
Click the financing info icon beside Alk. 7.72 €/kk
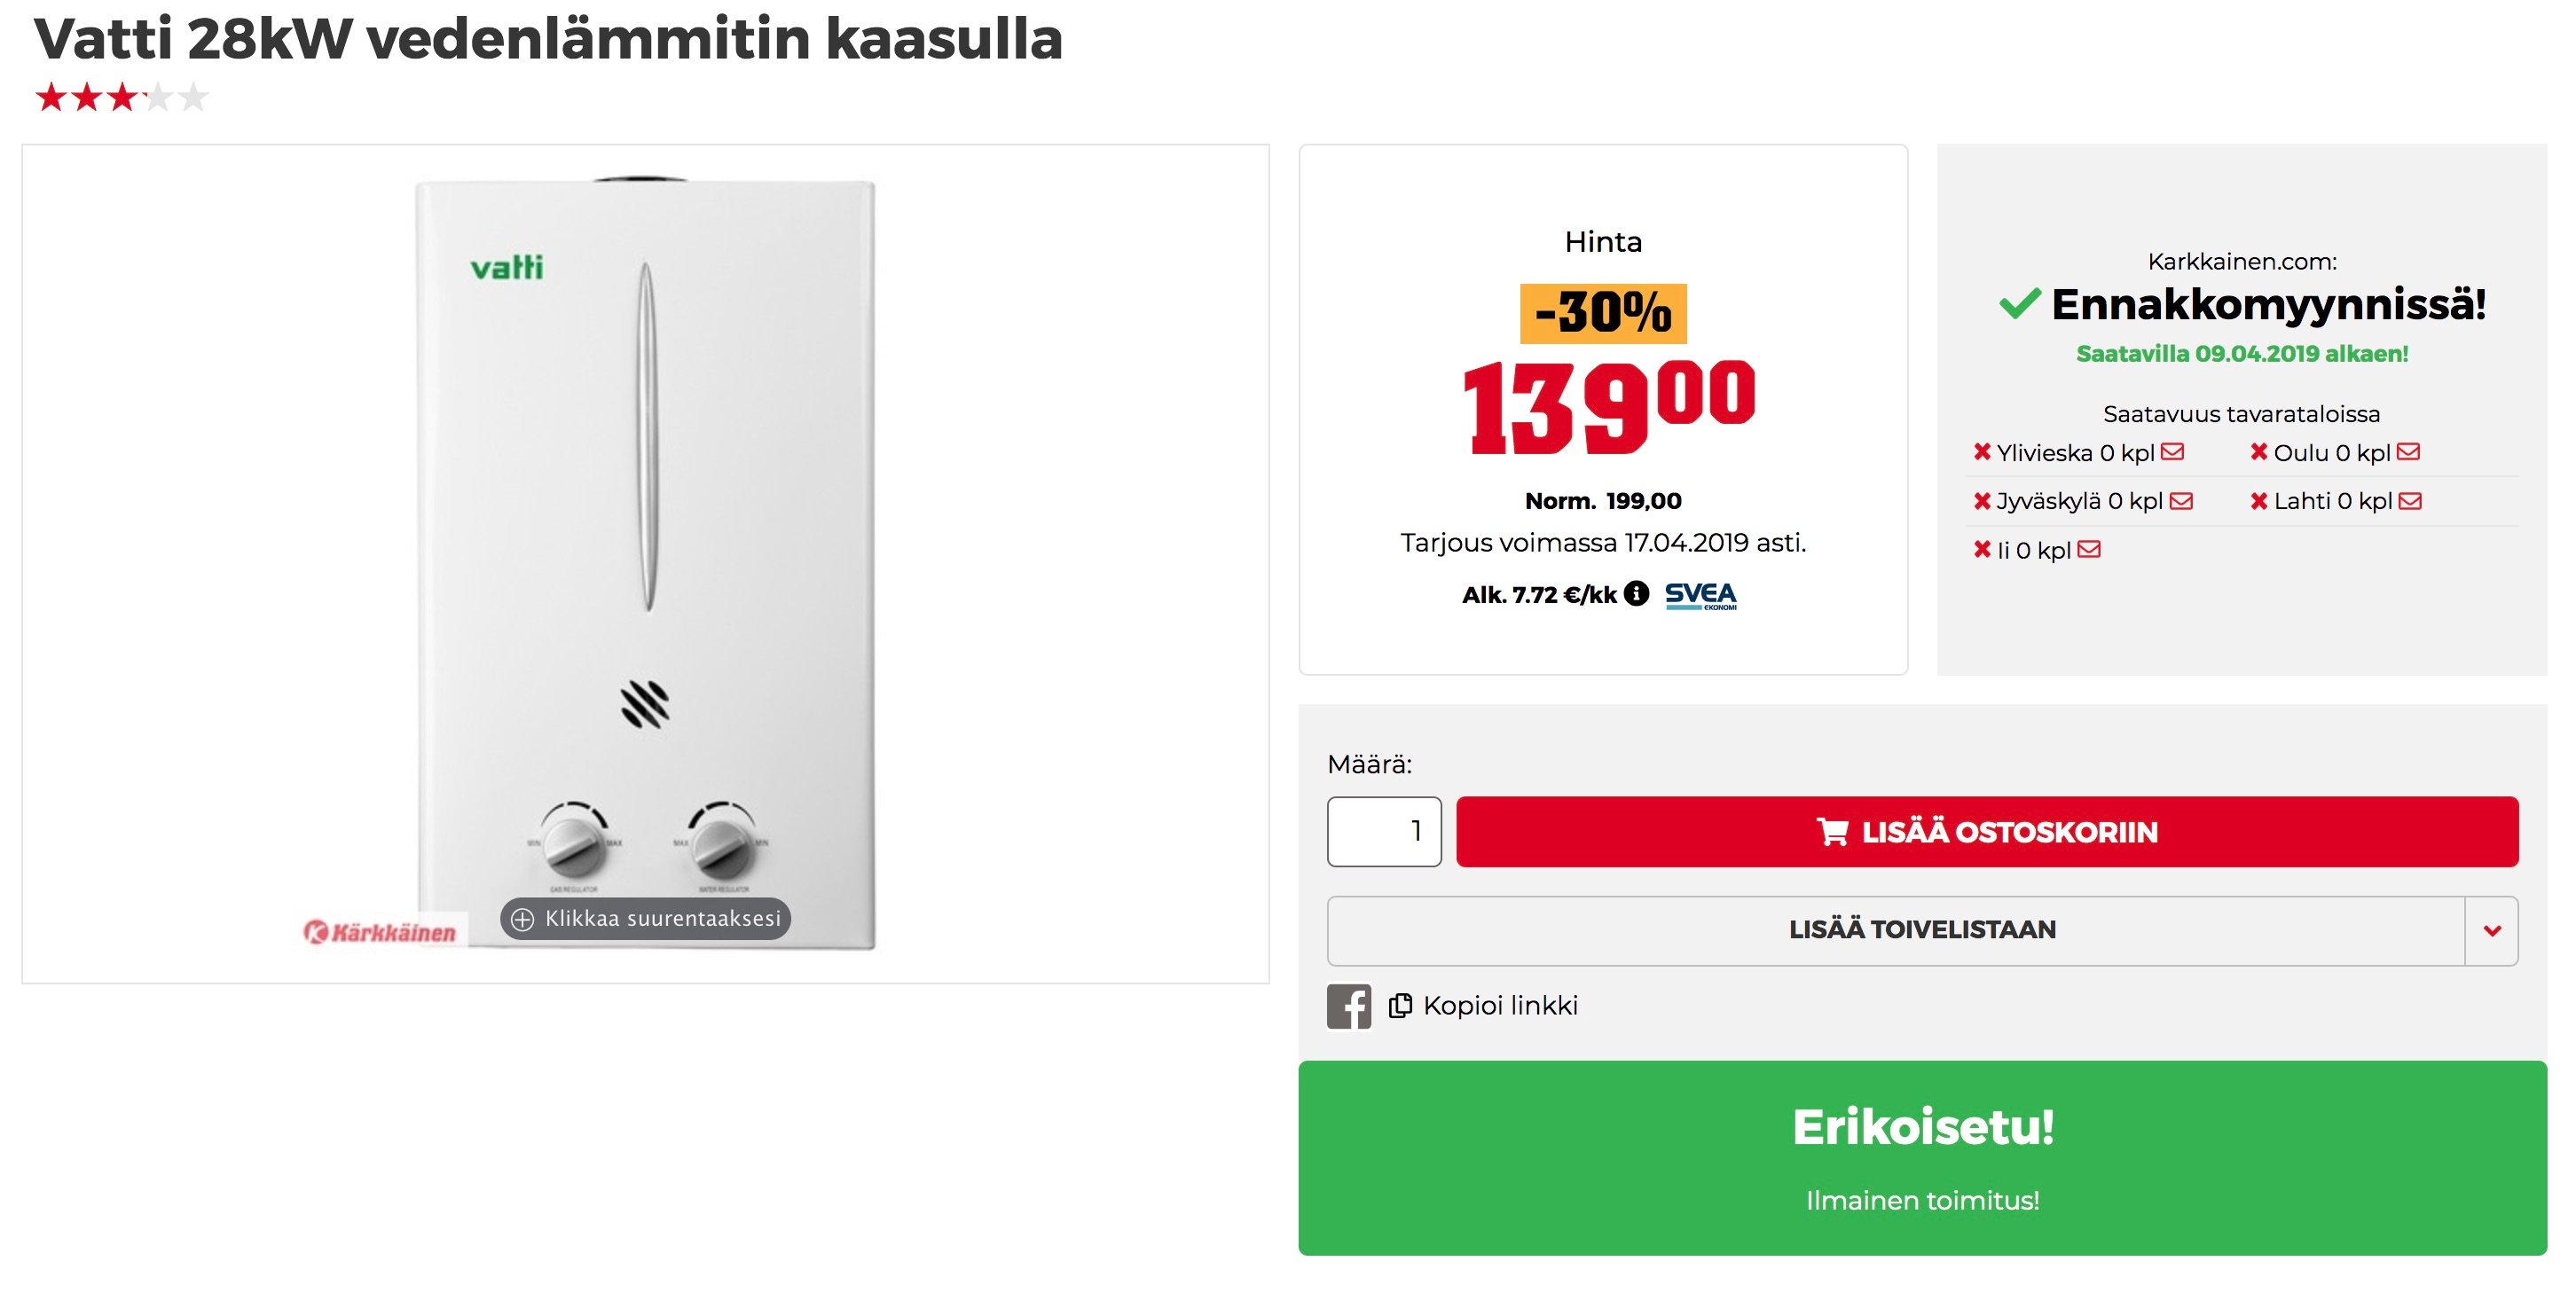point(1636,594)
